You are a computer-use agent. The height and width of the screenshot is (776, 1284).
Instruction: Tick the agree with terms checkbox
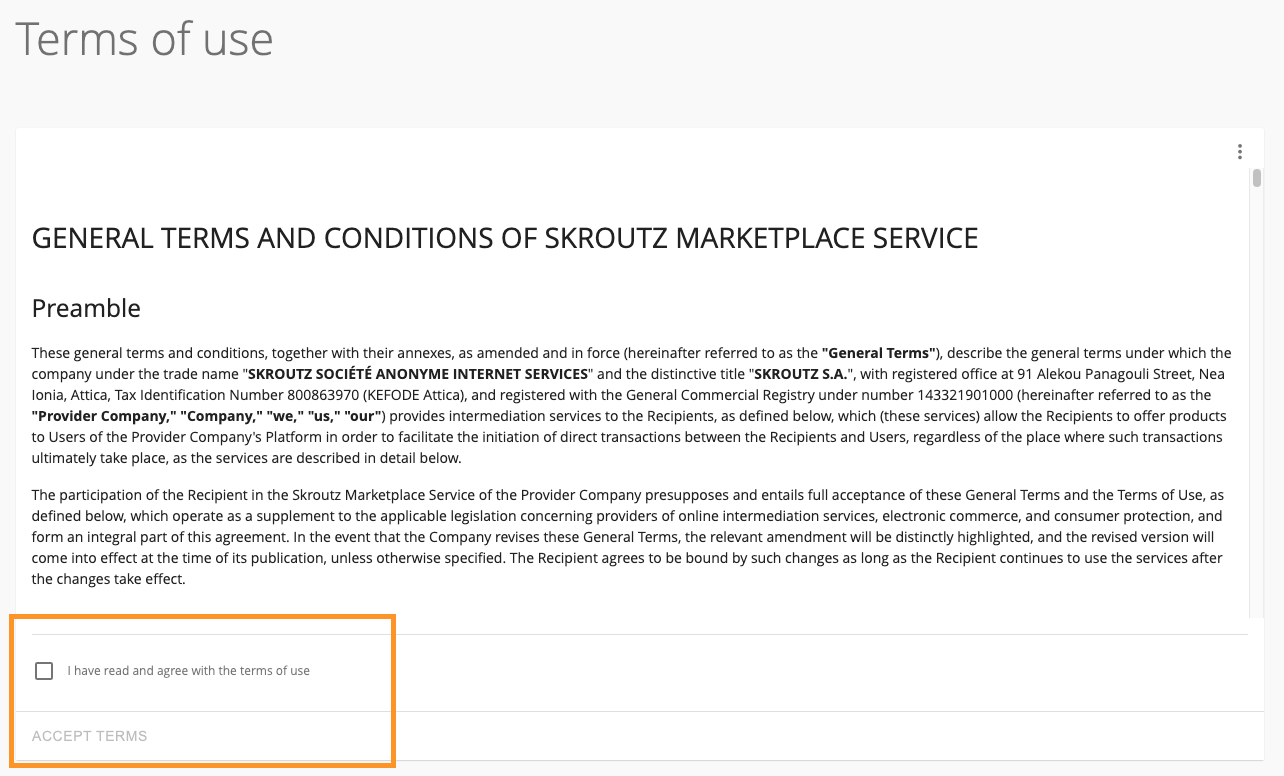(x=44, y=671)
